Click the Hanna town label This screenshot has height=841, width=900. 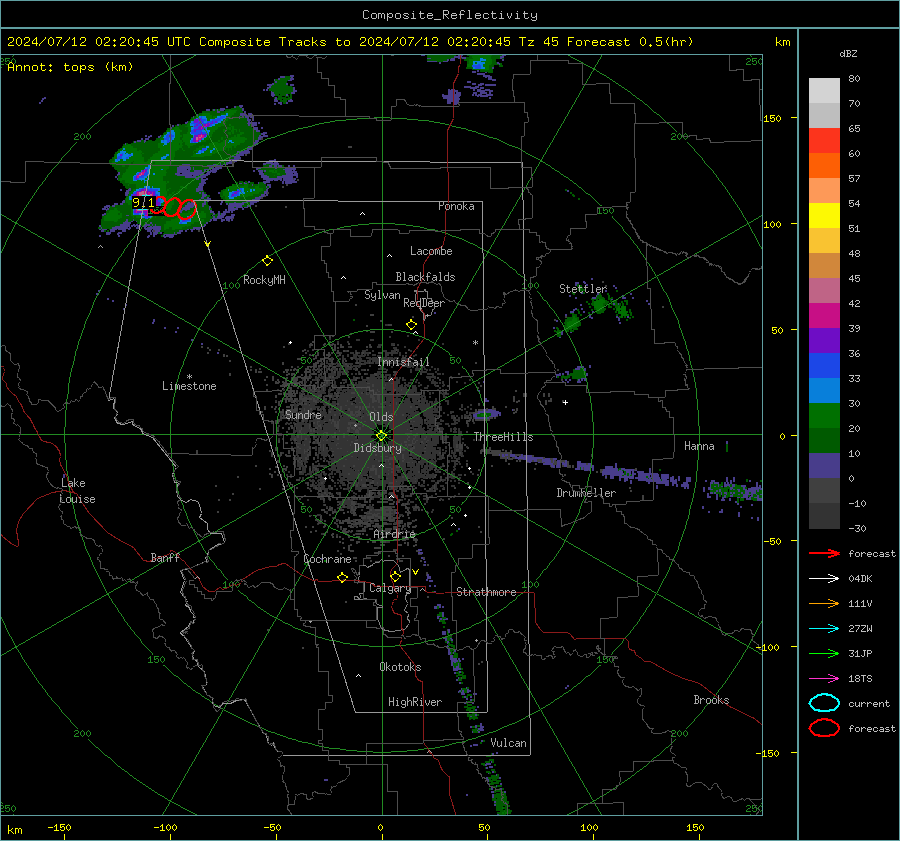(699, 446)
